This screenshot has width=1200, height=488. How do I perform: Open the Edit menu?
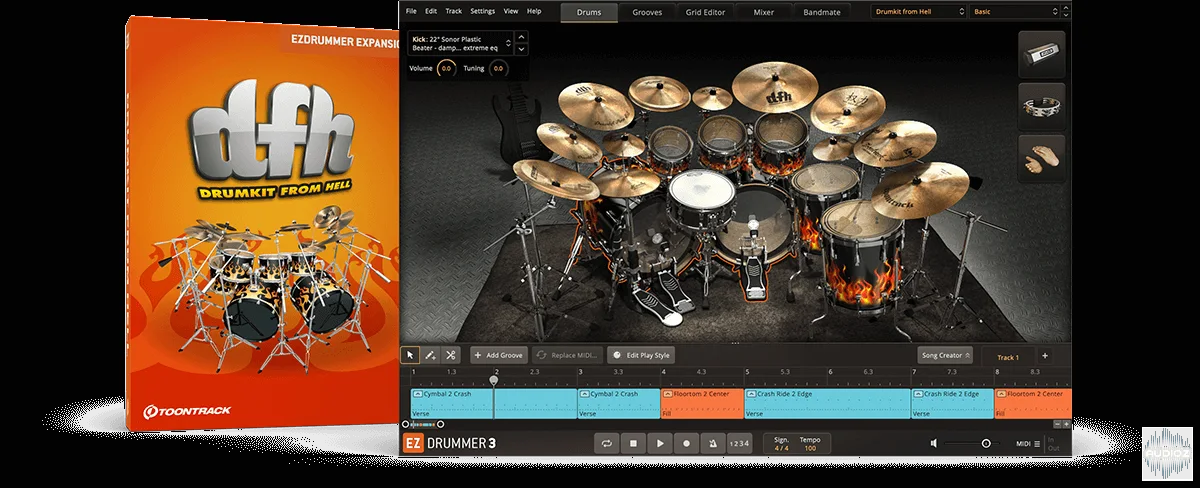[431, 11]
